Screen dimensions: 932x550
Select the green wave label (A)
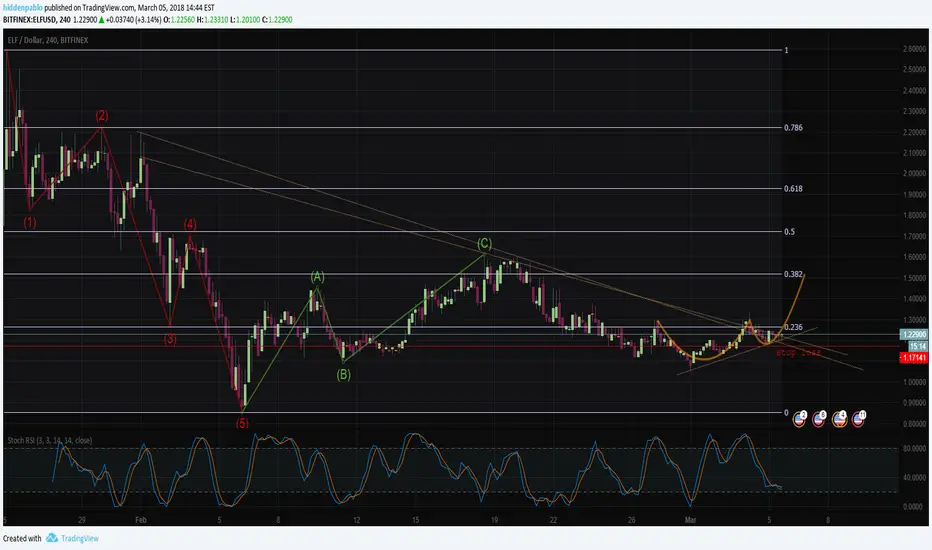317,276
